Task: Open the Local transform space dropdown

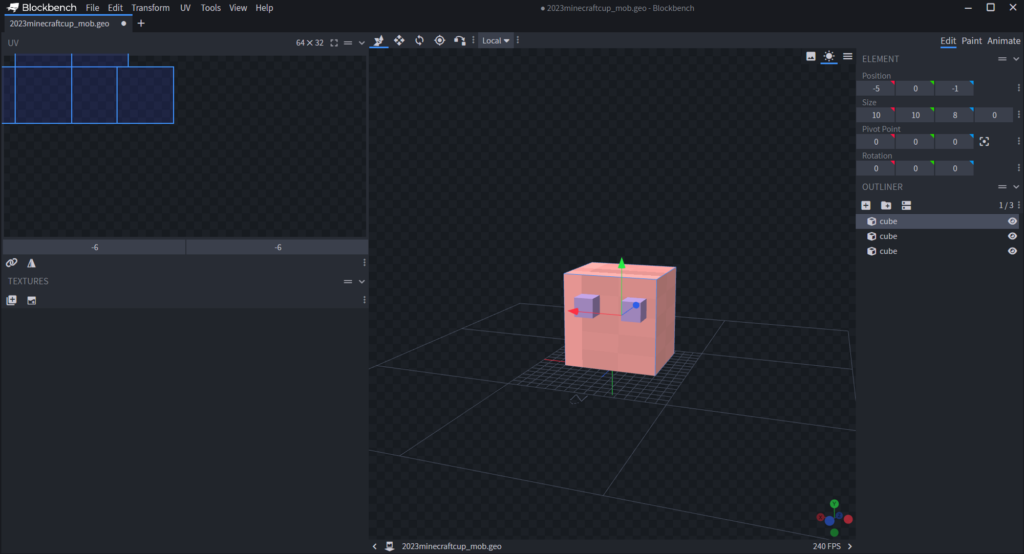Action: click(x=495, y=41)
